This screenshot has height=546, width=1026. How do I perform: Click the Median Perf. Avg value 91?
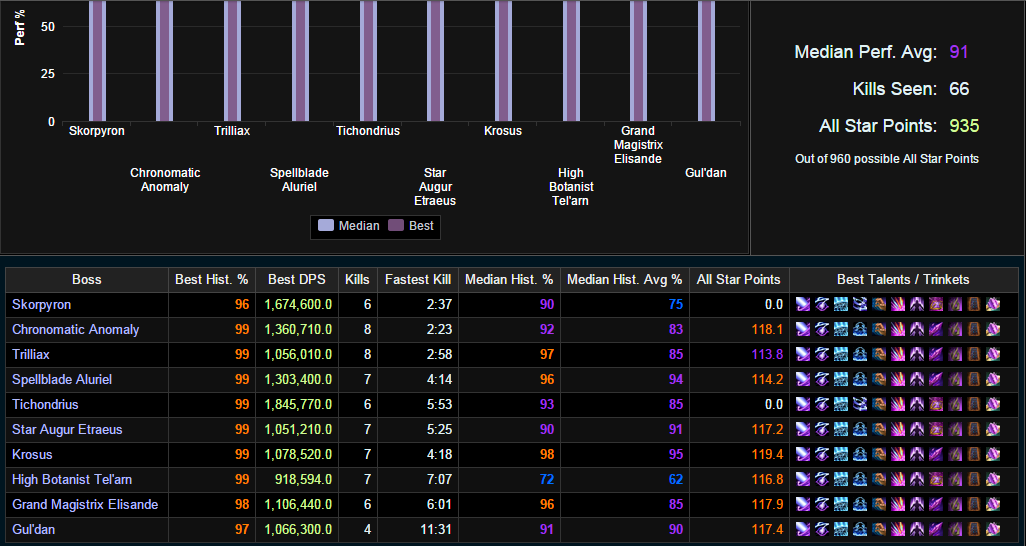coord(959,52)
